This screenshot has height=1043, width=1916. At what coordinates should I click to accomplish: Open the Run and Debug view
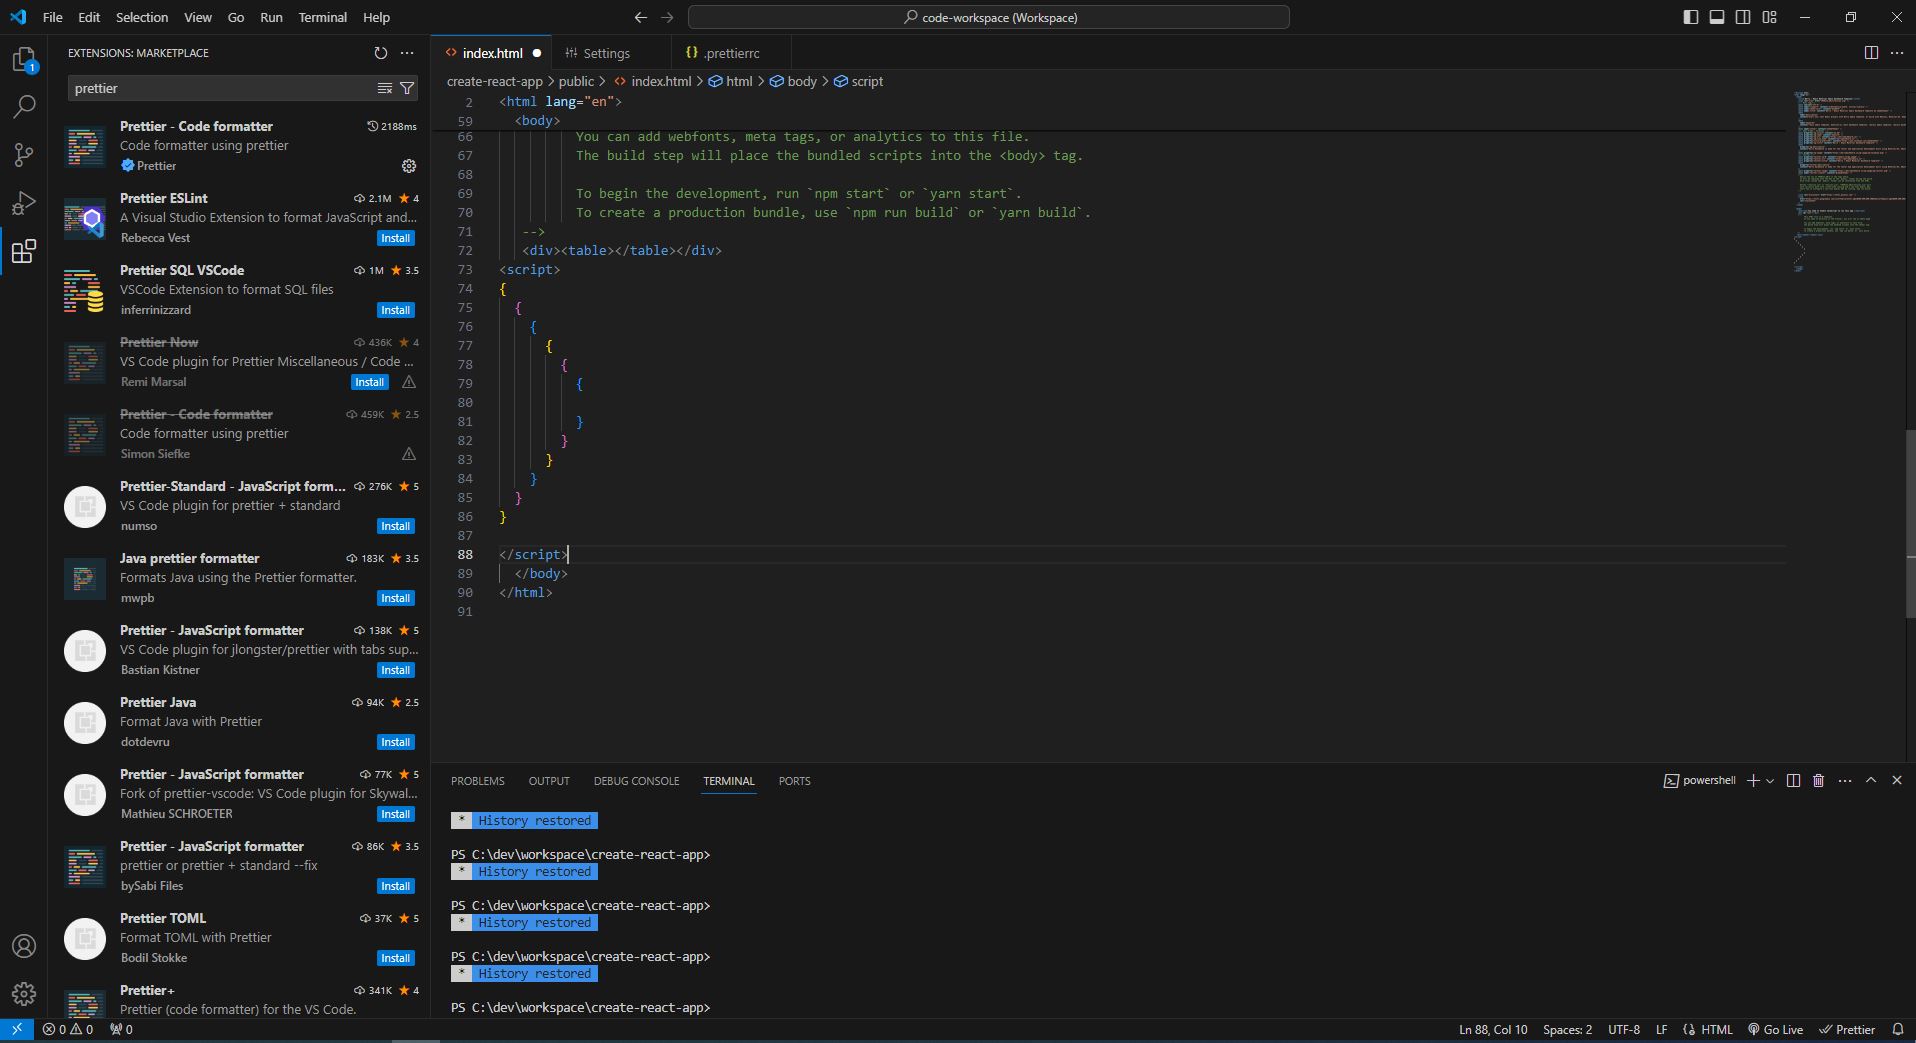24,203
